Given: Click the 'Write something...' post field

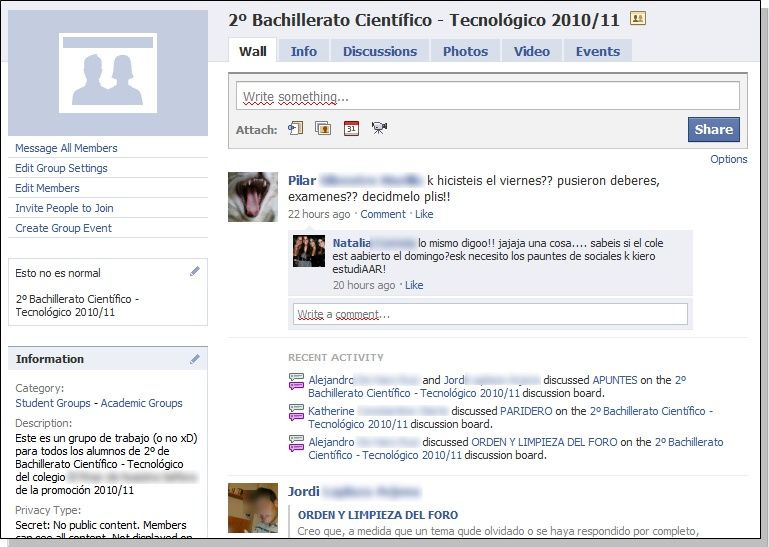Looking at the screenshot, I should click(x=488, y=96).
